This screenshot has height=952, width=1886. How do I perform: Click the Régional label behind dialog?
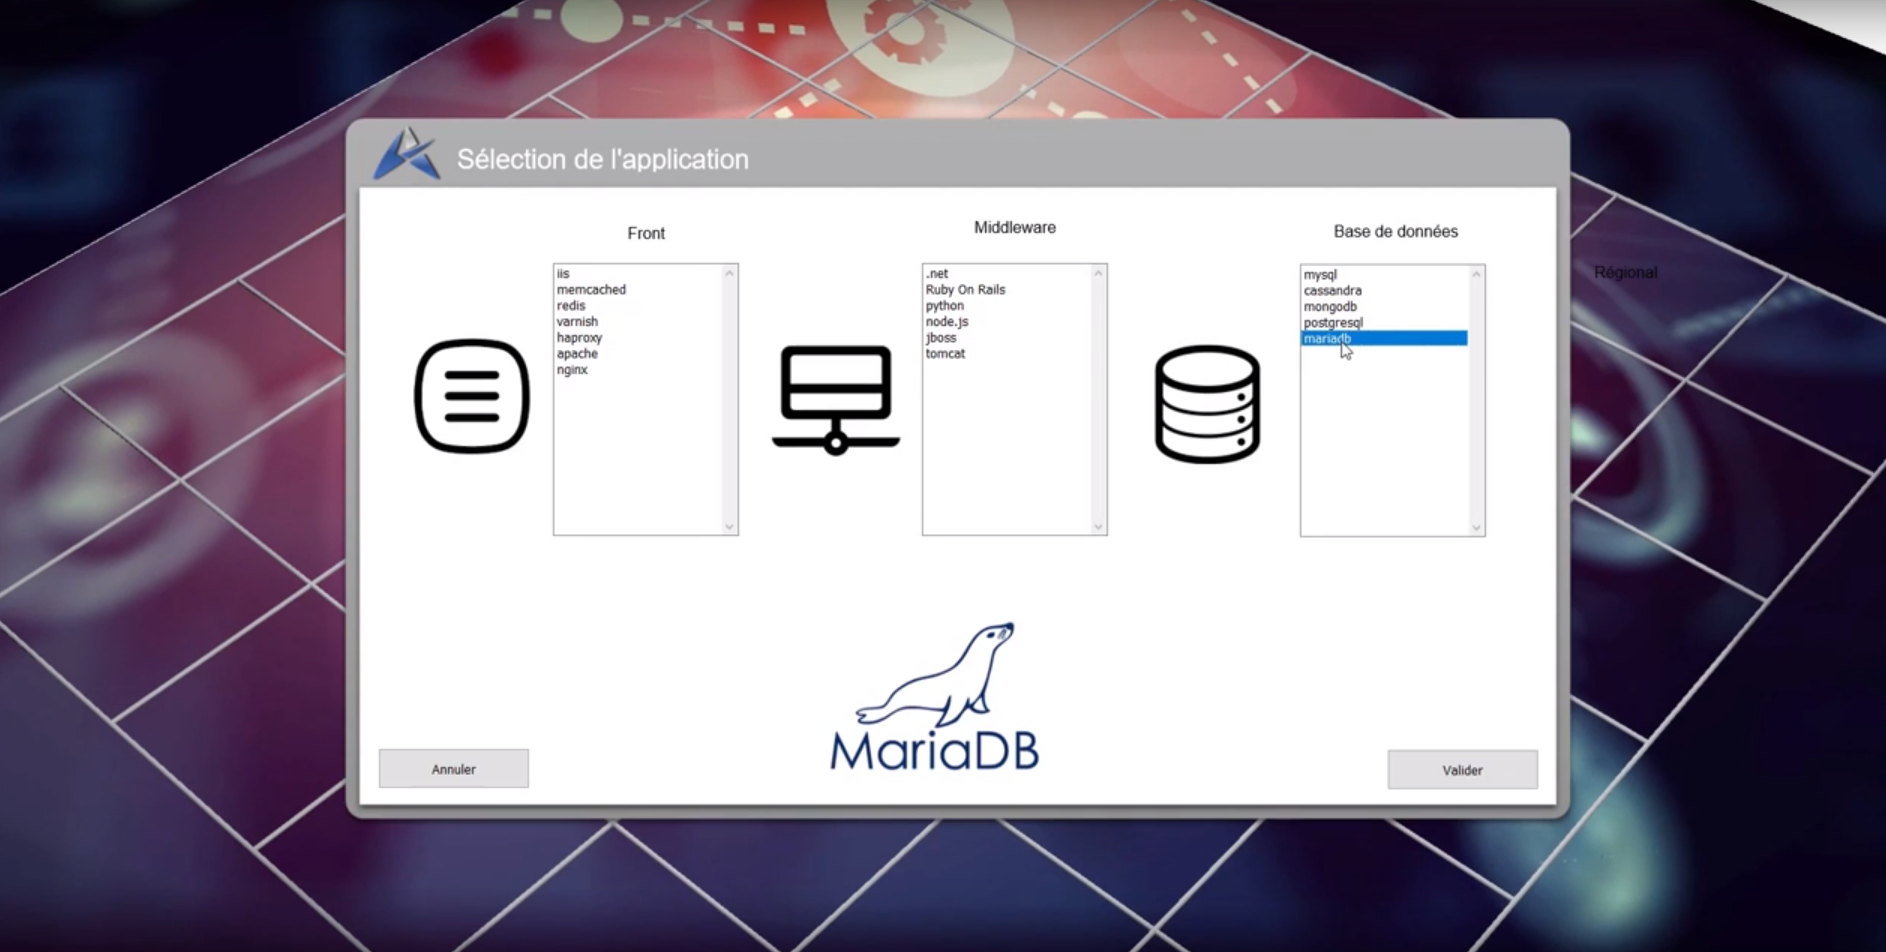point(1626,272)
